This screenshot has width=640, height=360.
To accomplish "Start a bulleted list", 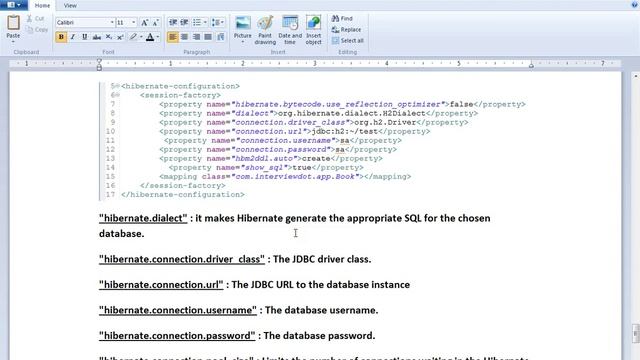I will click(x=197, y=22).
